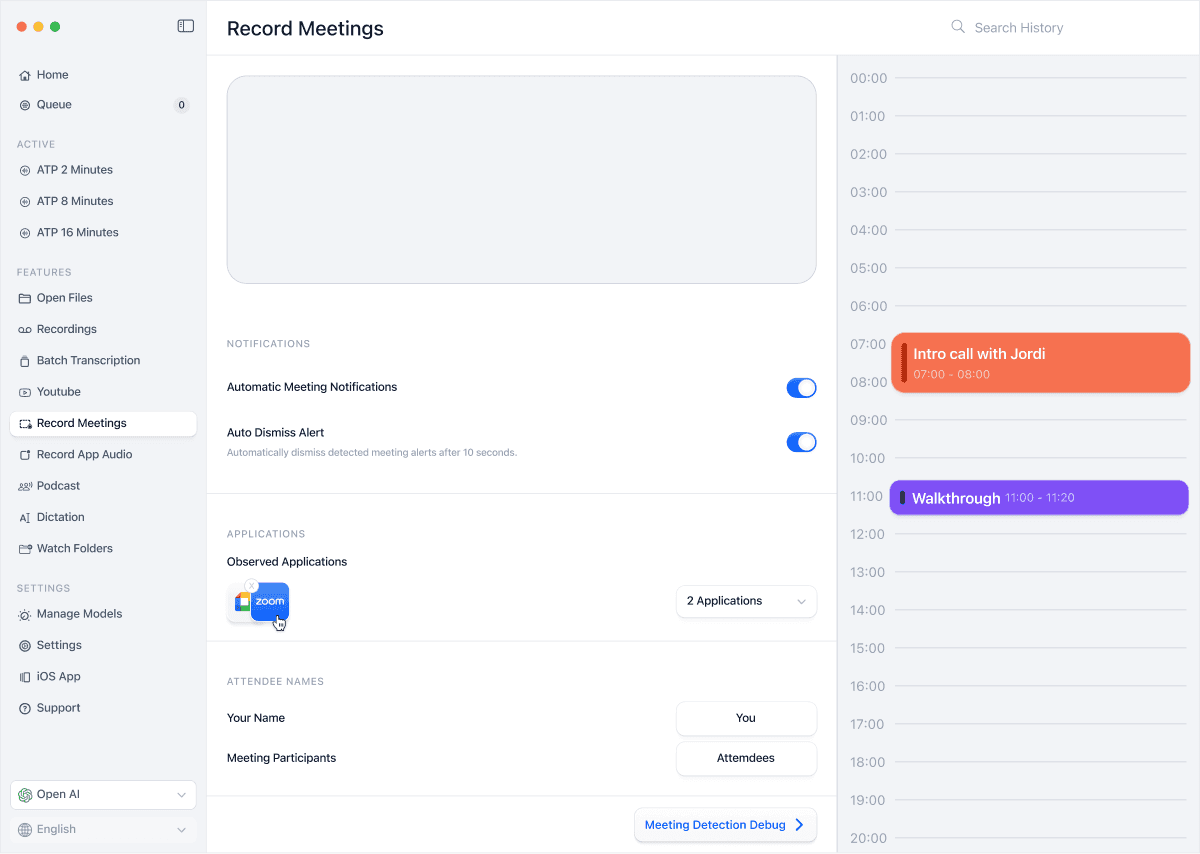Expand the English language dropdown
Image resolution: width=1200 pixels, height=854 pixels.
point(103,830)
